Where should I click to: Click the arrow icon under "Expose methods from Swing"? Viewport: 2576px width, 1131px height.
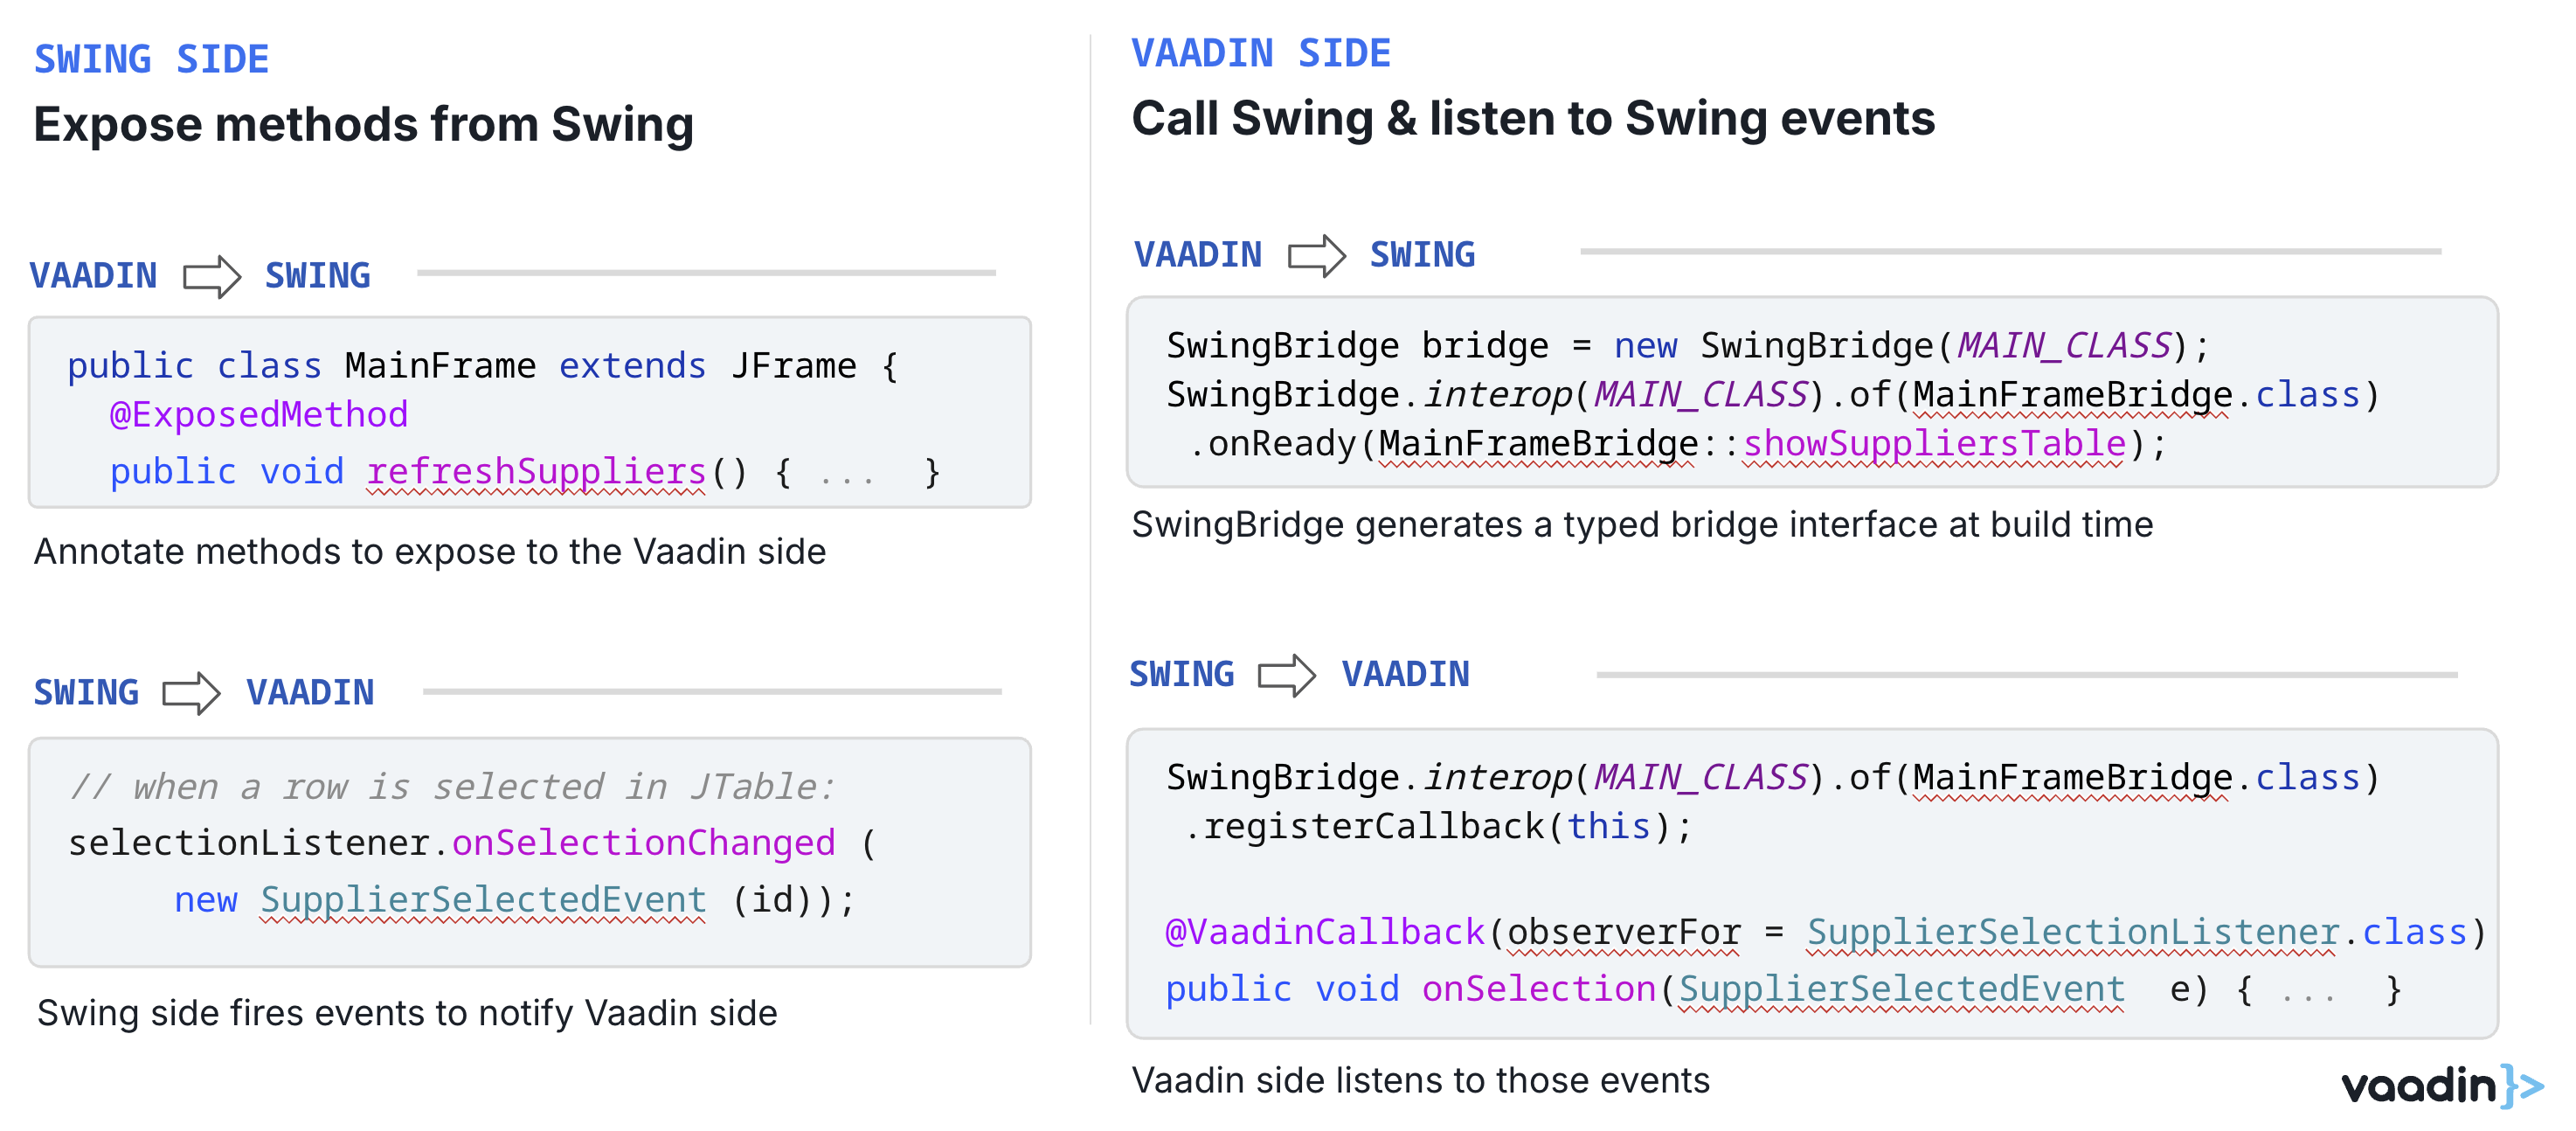(212, 276)
